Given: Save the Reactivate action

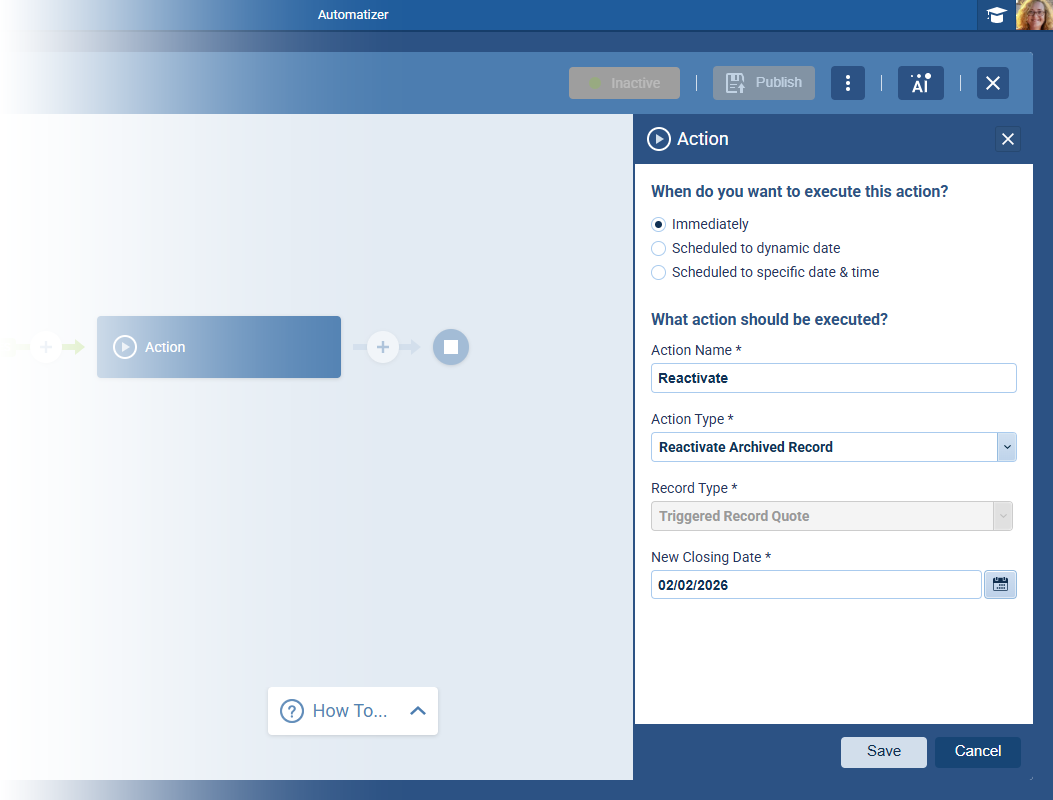Looking at the screenshot, I should (883, 751).
